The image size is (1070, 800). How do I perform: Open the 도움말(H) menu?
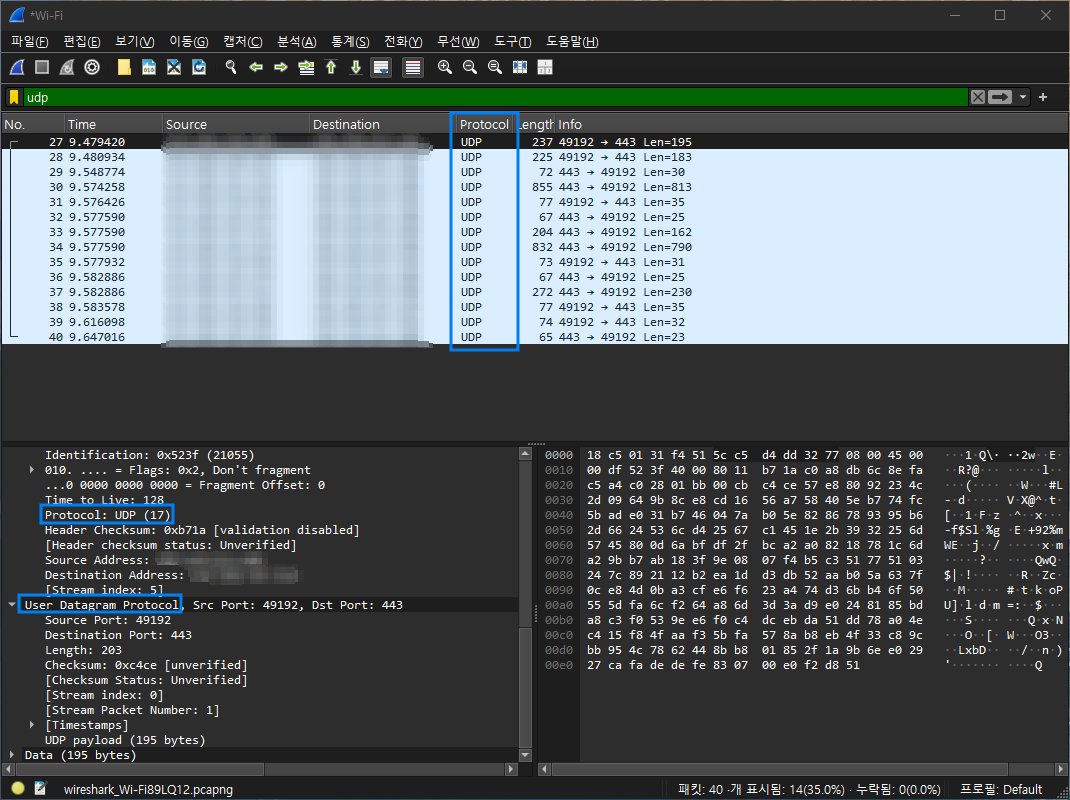(x=572, y=42)
